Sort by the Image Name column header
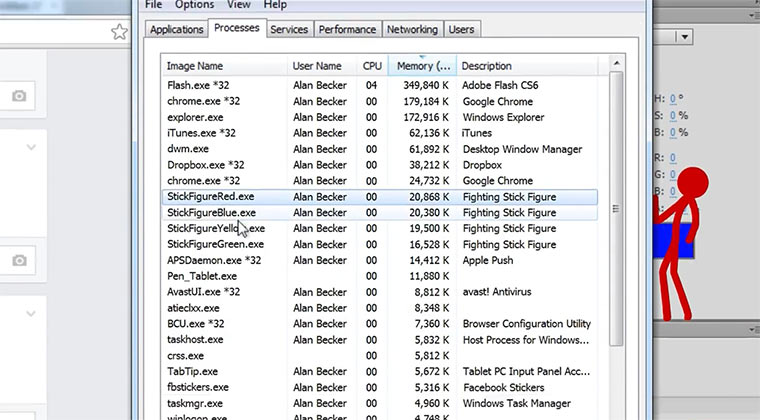 point(224,66)
